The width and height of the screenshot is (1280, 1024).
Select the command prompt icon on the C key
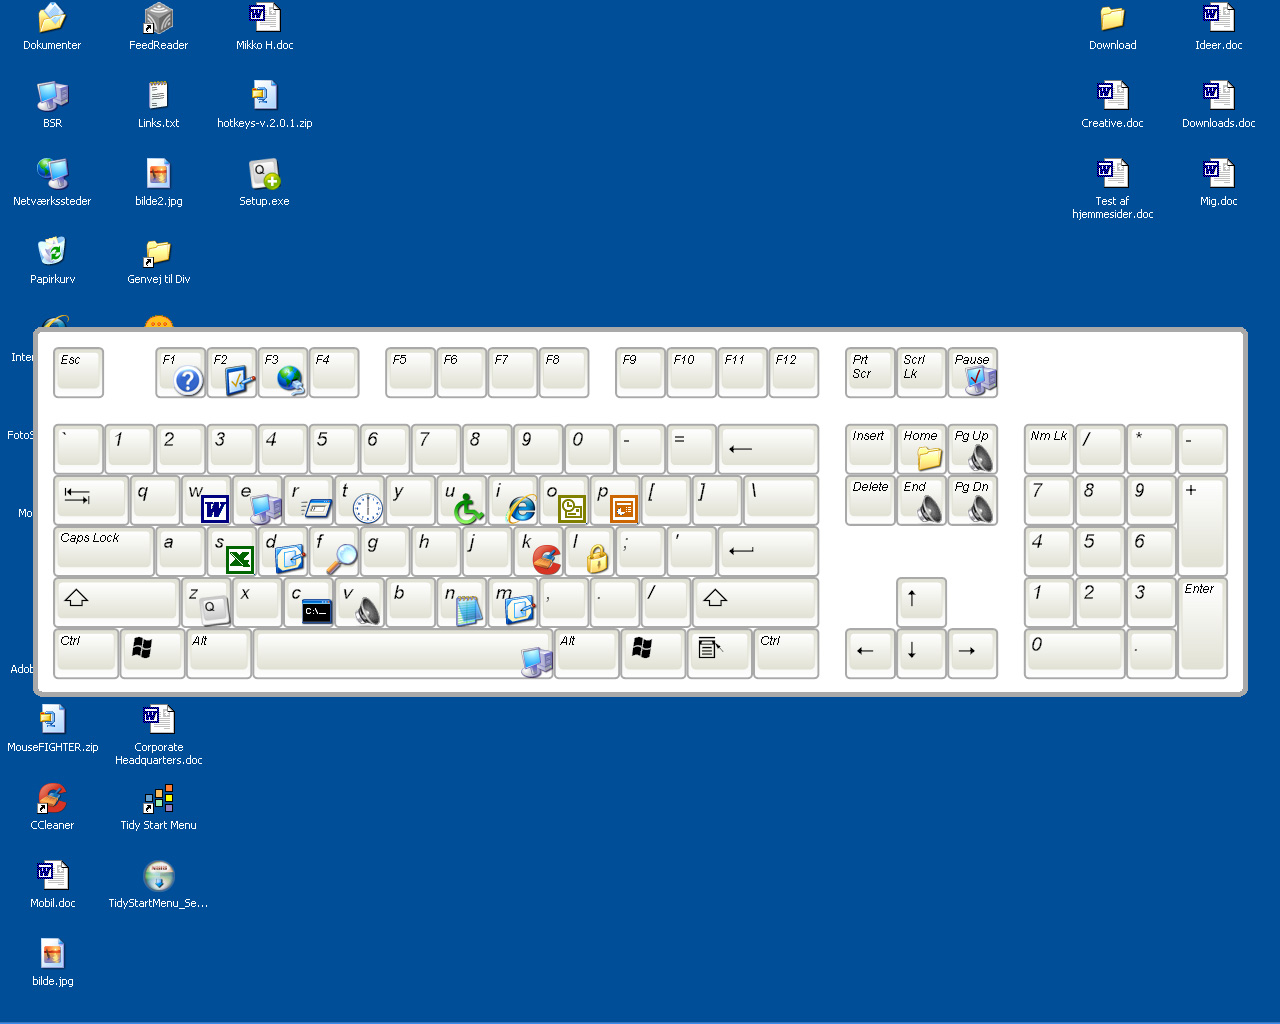tap(316, 610)
